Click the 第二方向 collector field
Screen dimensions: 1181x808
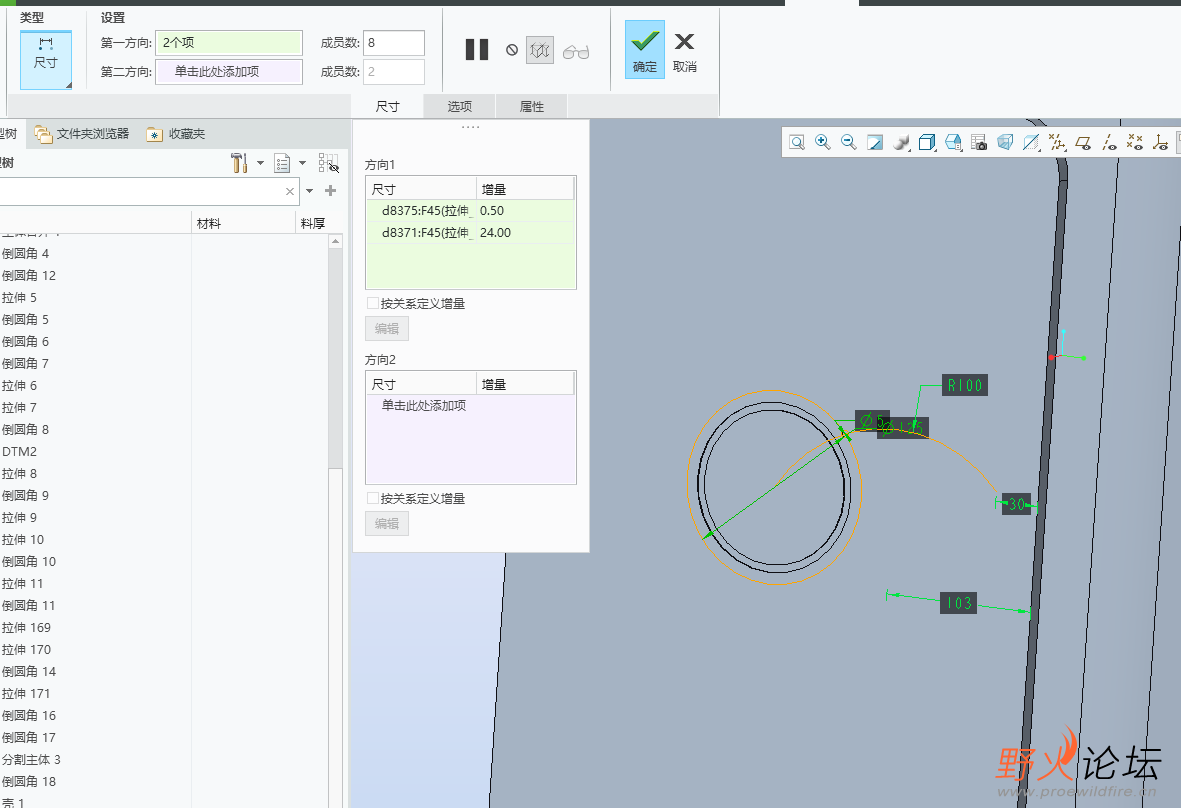(x=229, y=72)
